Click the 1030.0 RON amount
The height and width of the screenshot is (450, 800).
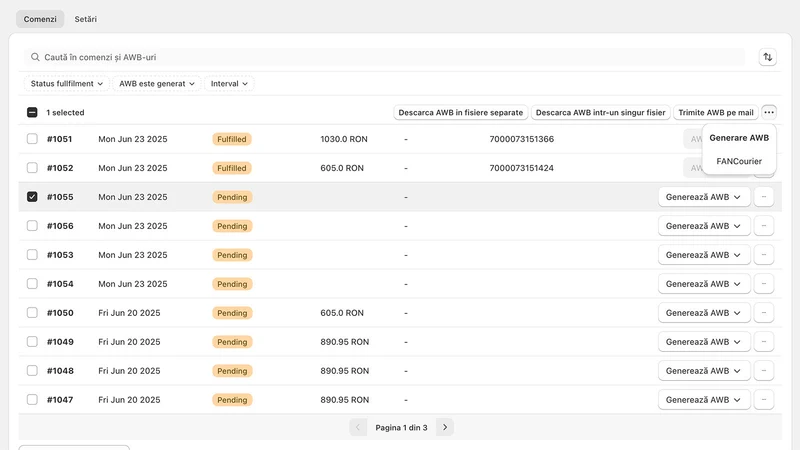344,139
